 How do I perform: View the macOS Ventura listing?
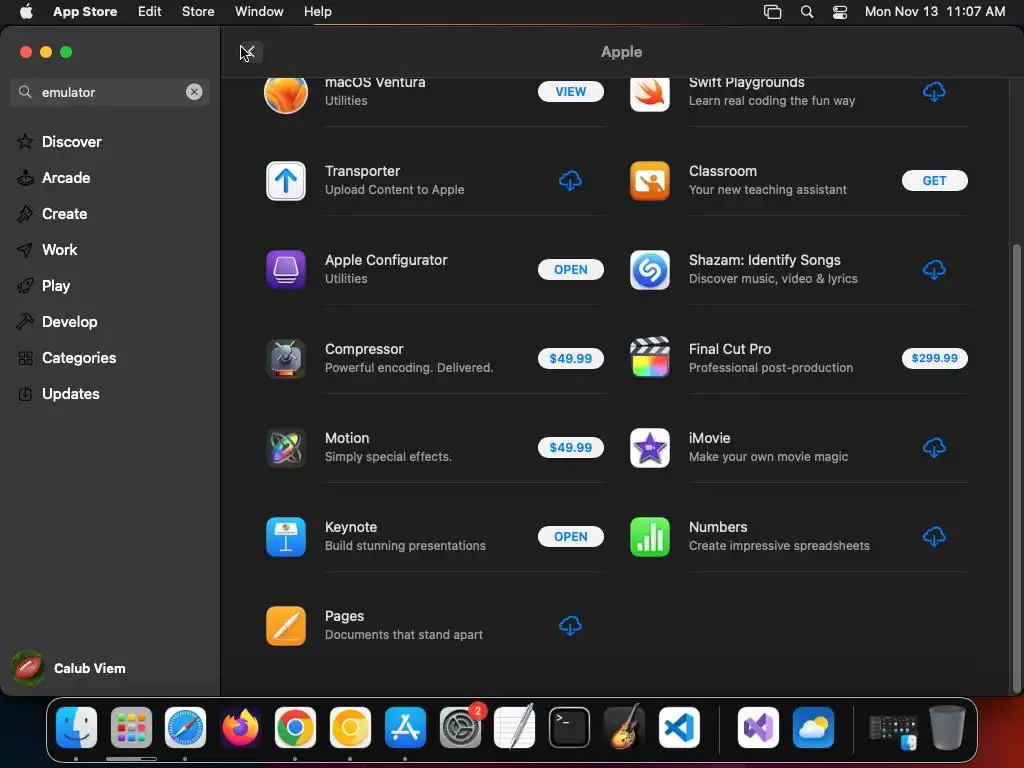pyautogui.click(x=570, y=91)
